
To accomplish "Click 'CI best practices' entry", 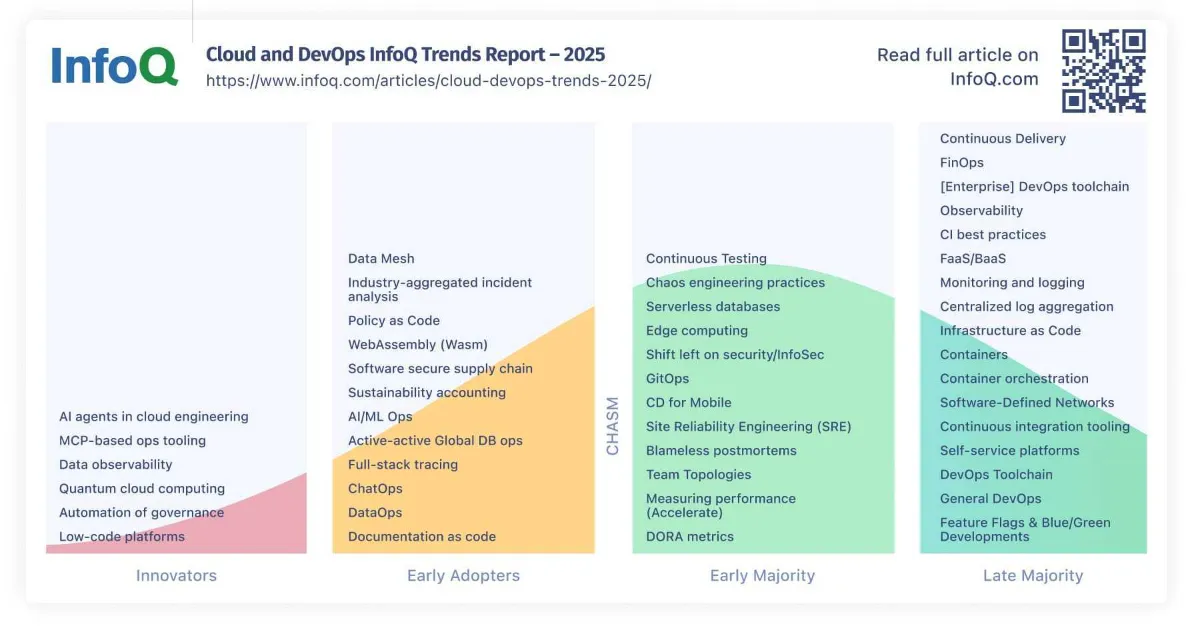I will [993, 235].
